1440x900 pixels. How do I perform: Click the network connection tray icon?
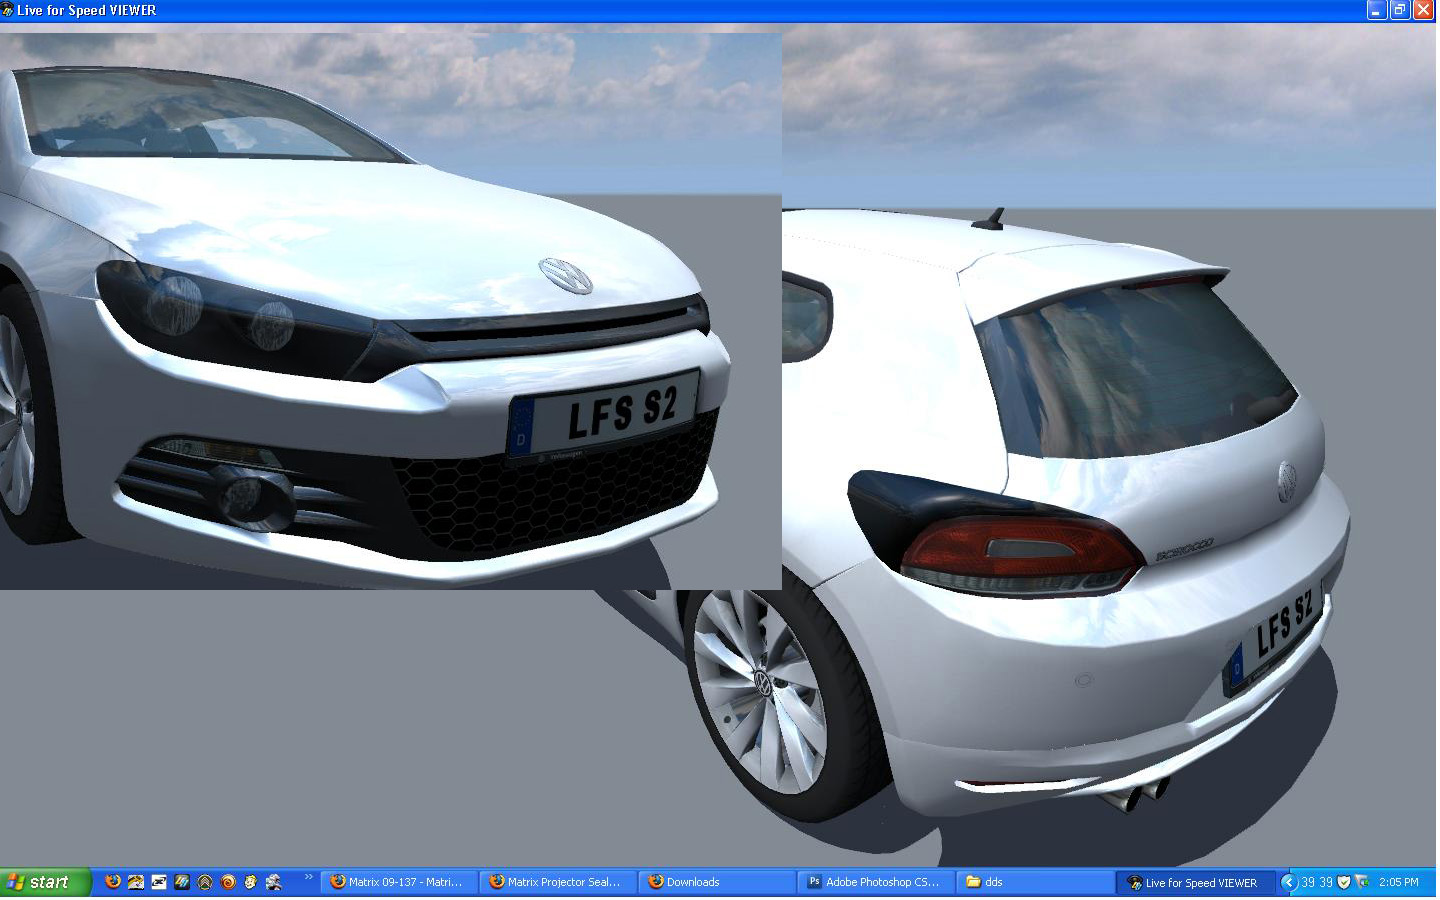1362,882
